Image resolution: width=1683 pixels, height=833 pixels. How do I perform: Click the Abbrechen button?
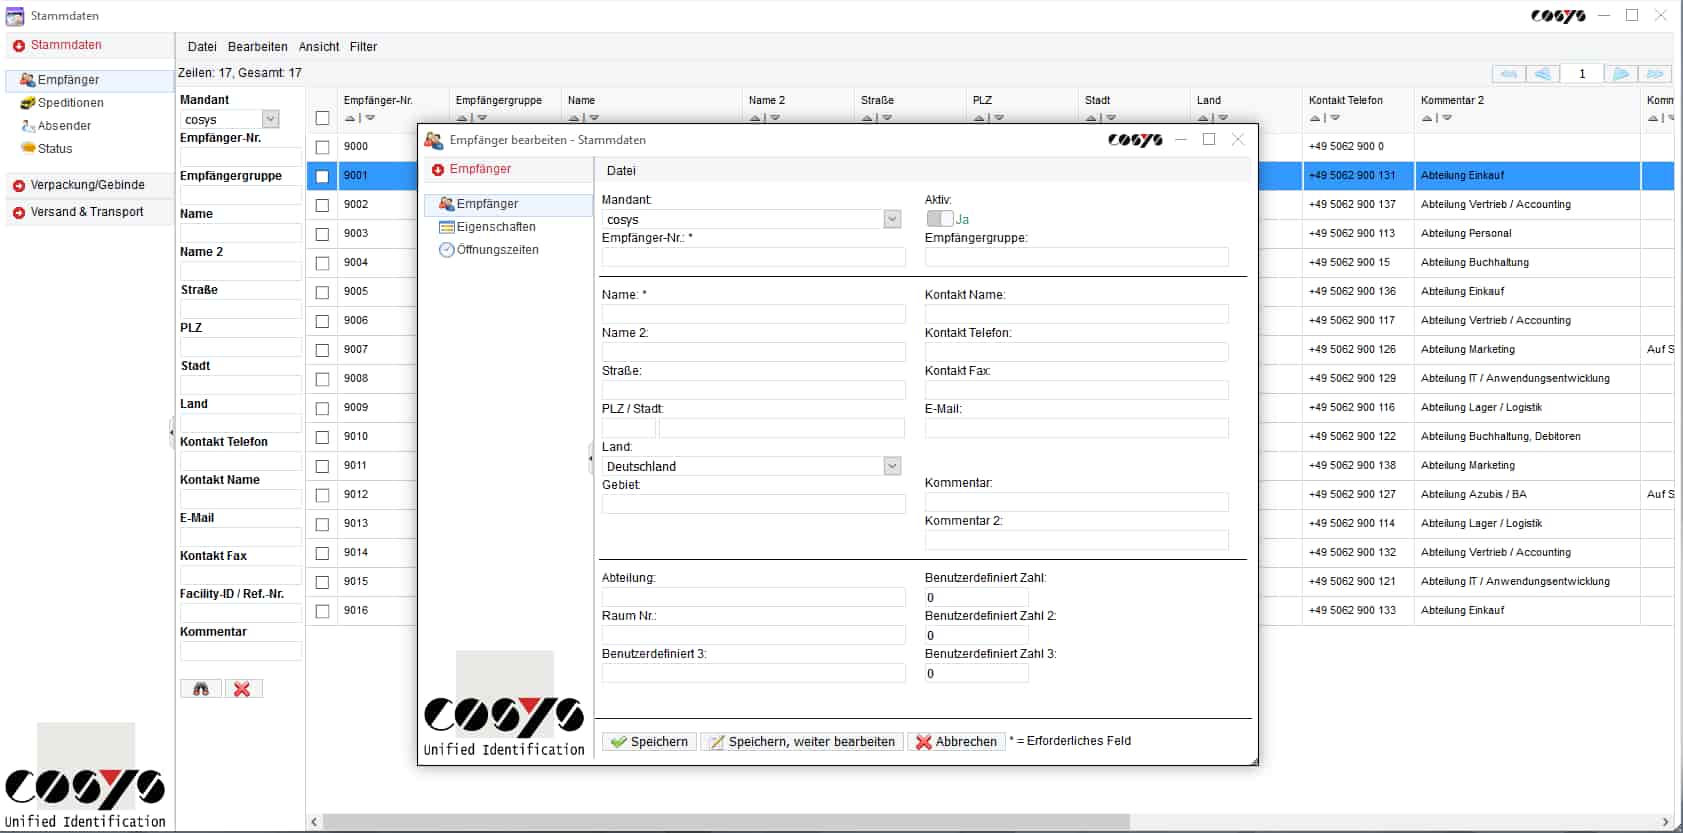point(955,742)
